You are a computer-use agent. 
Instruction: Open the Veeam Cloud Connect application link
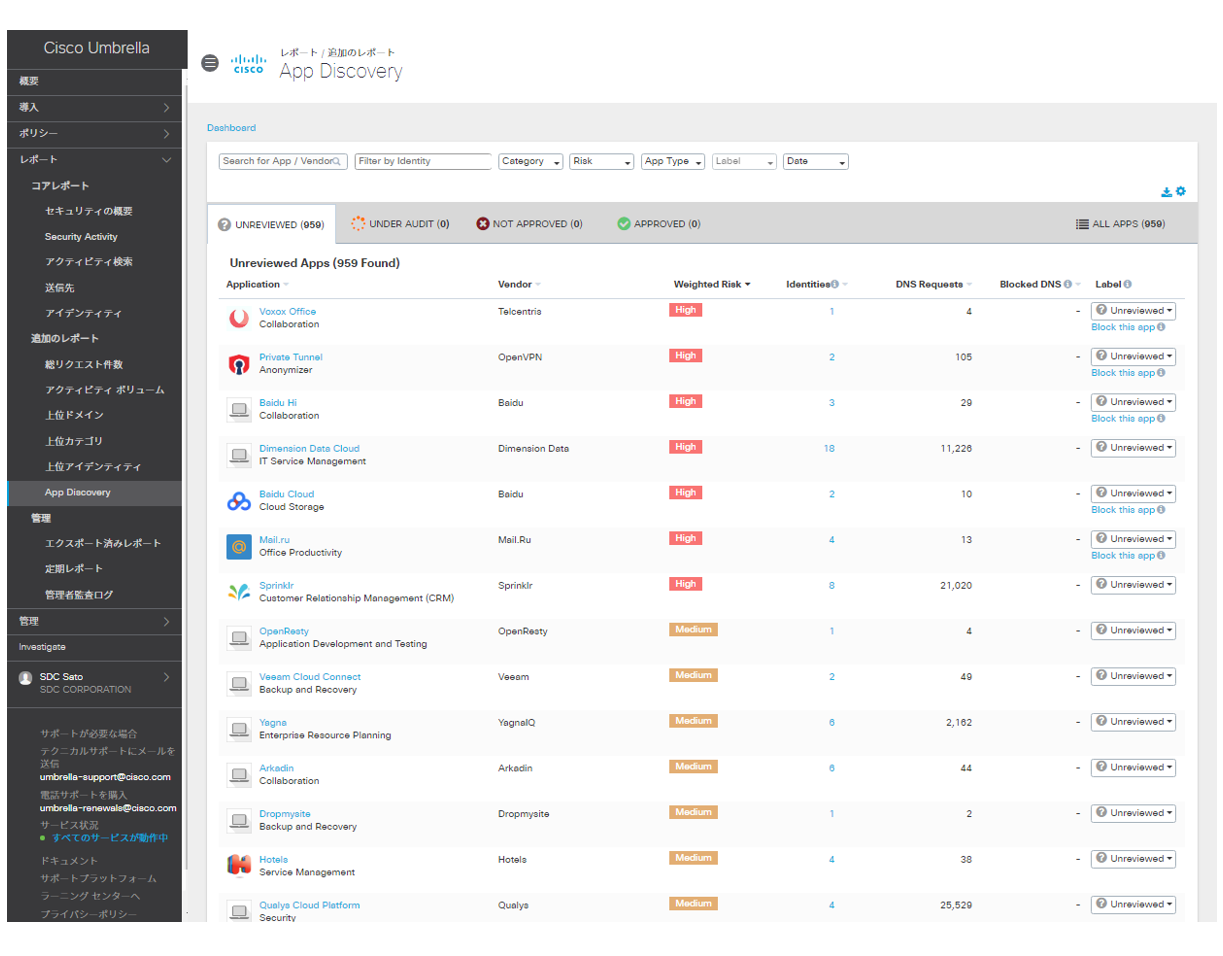click(x=310, y=677)
